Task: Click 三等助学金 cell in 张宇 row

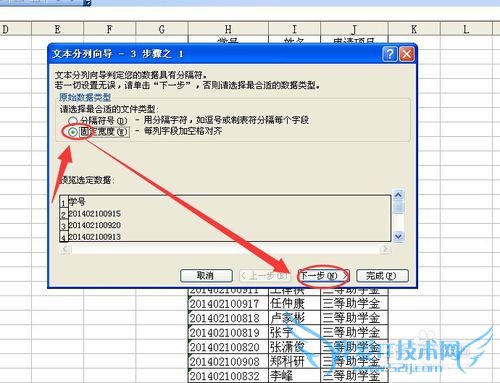Action: coord(354,332)
